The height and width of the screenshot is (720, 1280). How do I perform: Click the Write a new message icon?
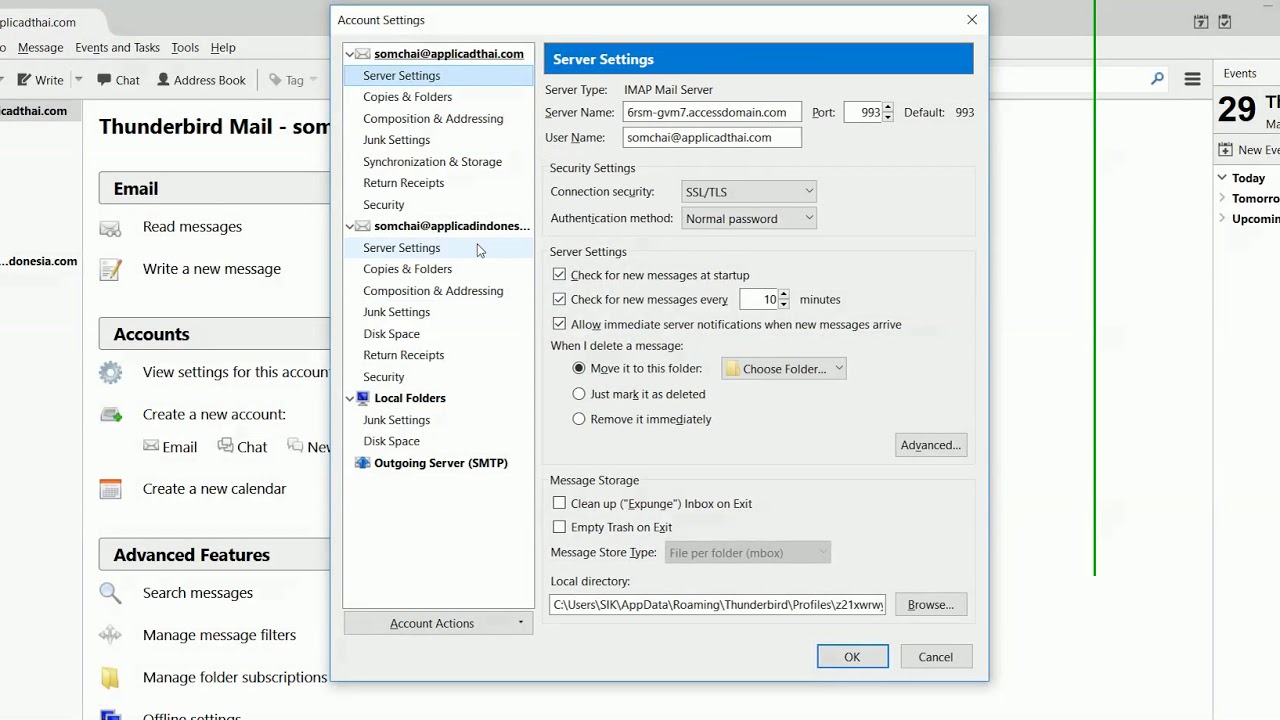click(110, 269)
